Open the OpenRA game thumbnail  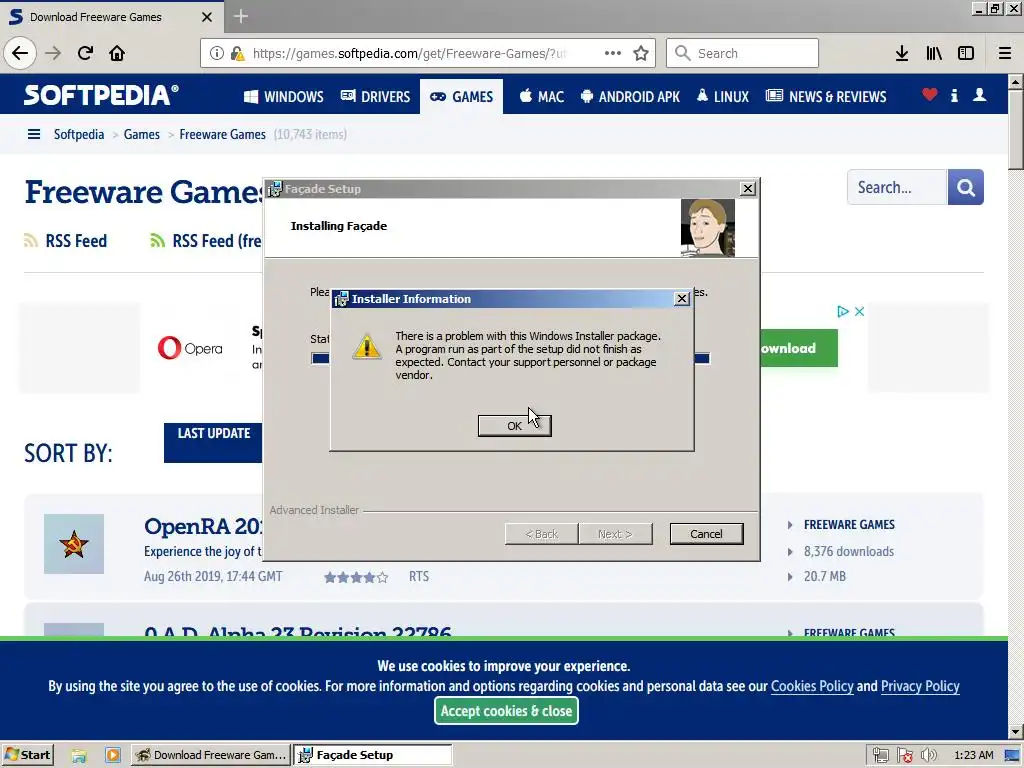(74, 544)
